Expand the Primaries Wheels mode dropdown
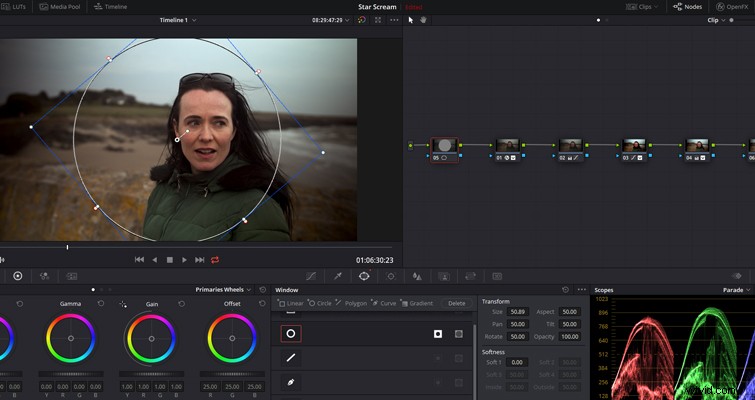The image size is (755, 400). [x=223, y=290]
